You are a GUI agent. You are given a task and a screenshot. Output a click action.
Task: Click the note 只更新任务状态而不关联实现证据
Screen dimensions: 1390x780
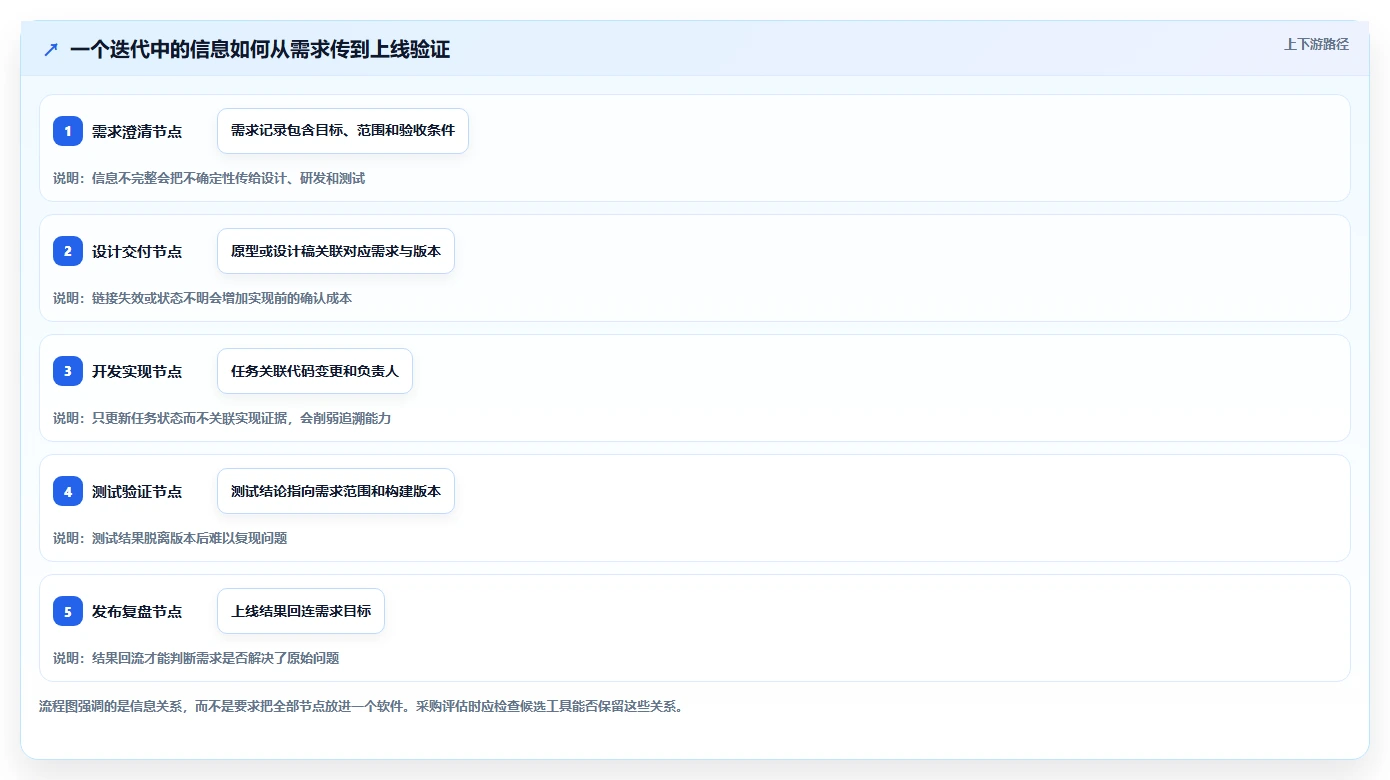click(x=189, y=418)
